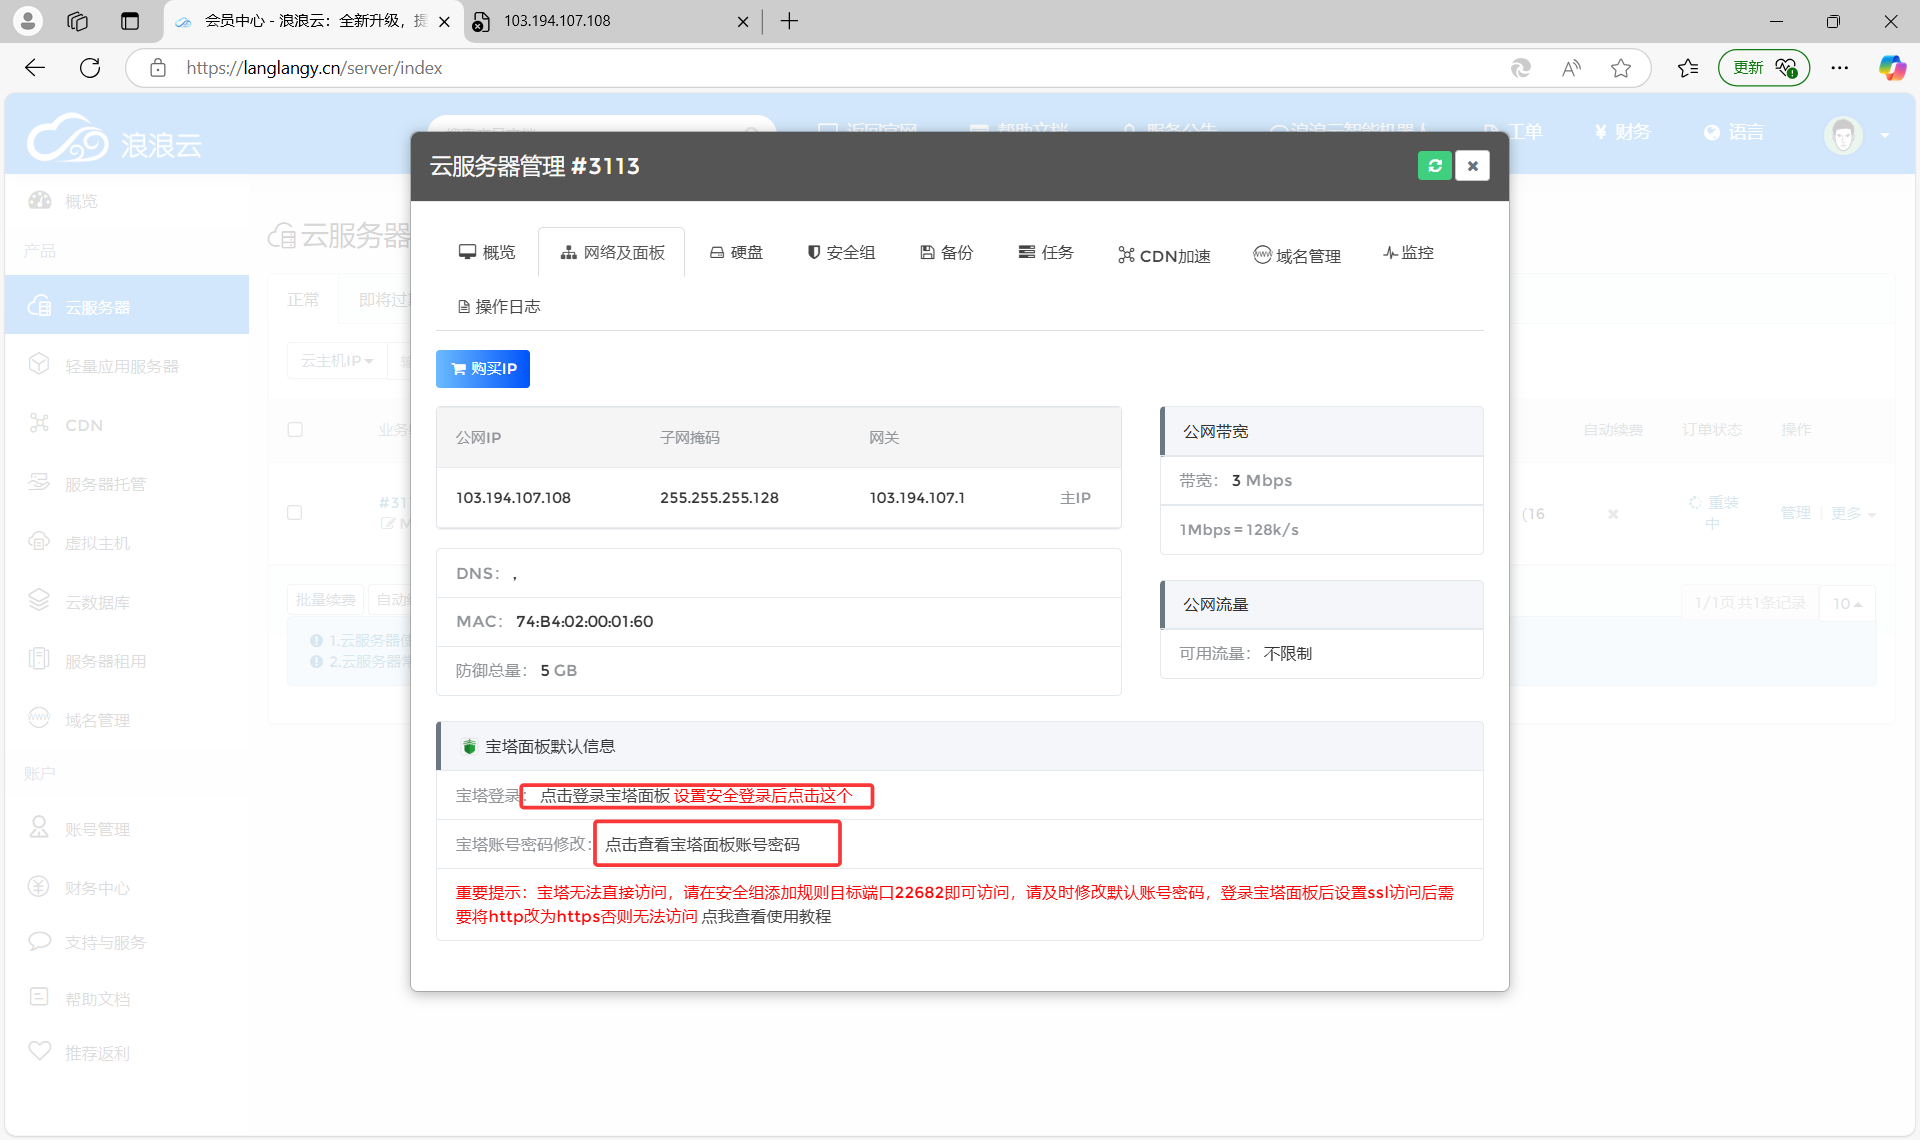Viewport: 1920px width, 1140px height.
Task: Select CDN in the left sidebar
Action: coord(83,424)
